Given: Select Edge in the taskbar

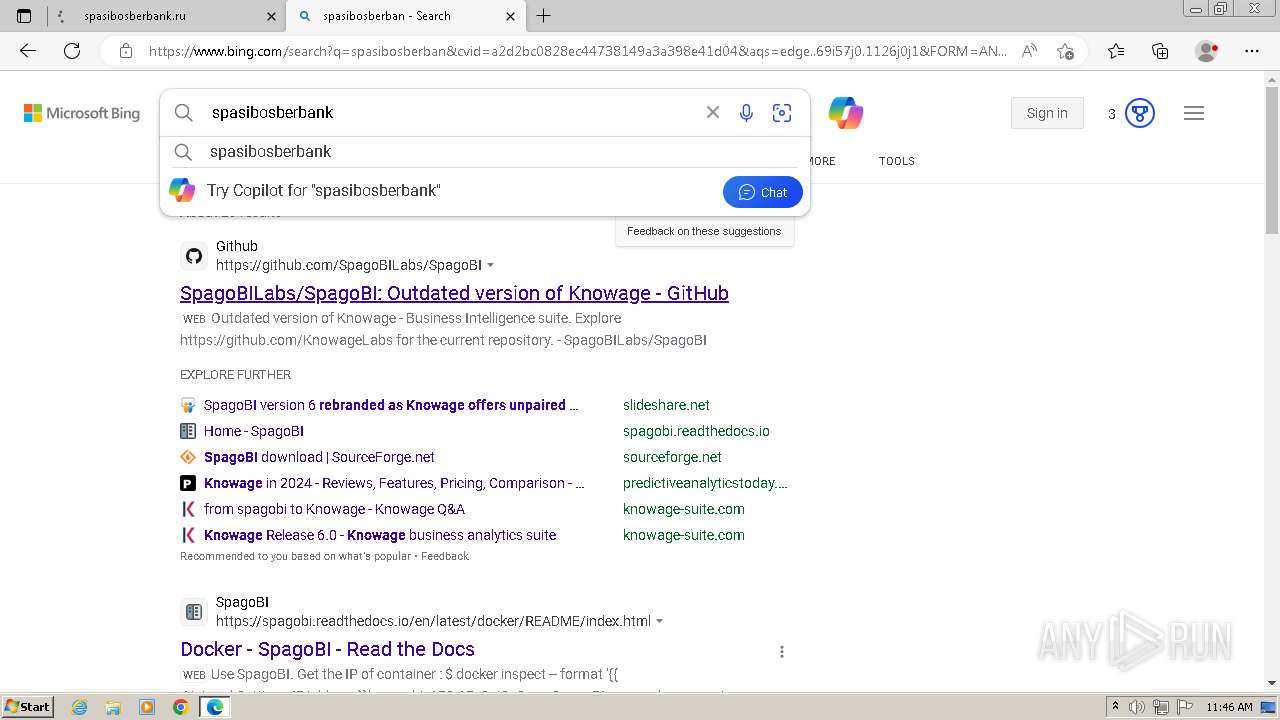Looking at the screenshot, I should click(x=214, y=707).
